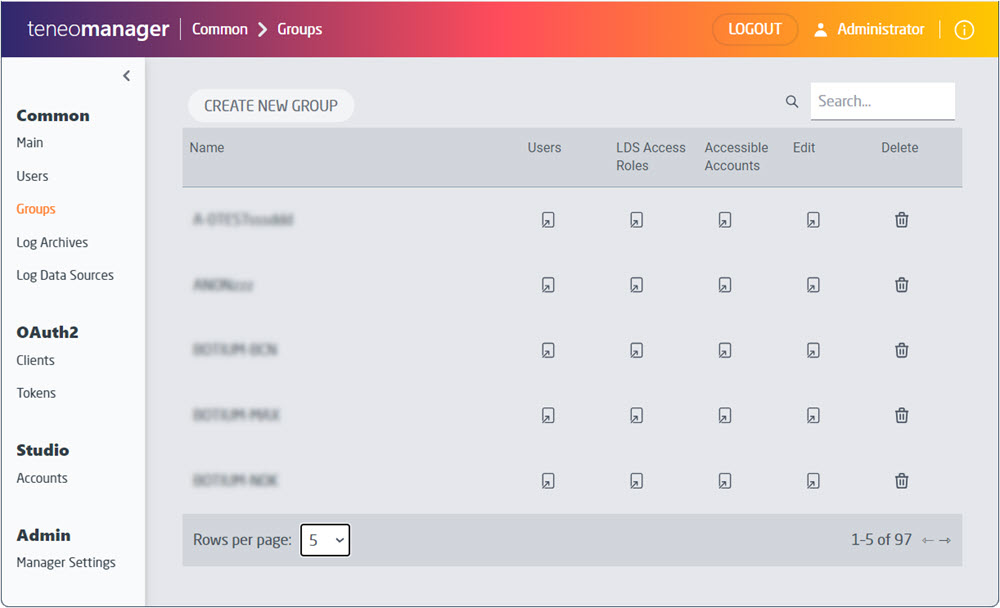1000x608 pixels.
Task: Open Manager Settings under Admin
Action: point(65,562)
